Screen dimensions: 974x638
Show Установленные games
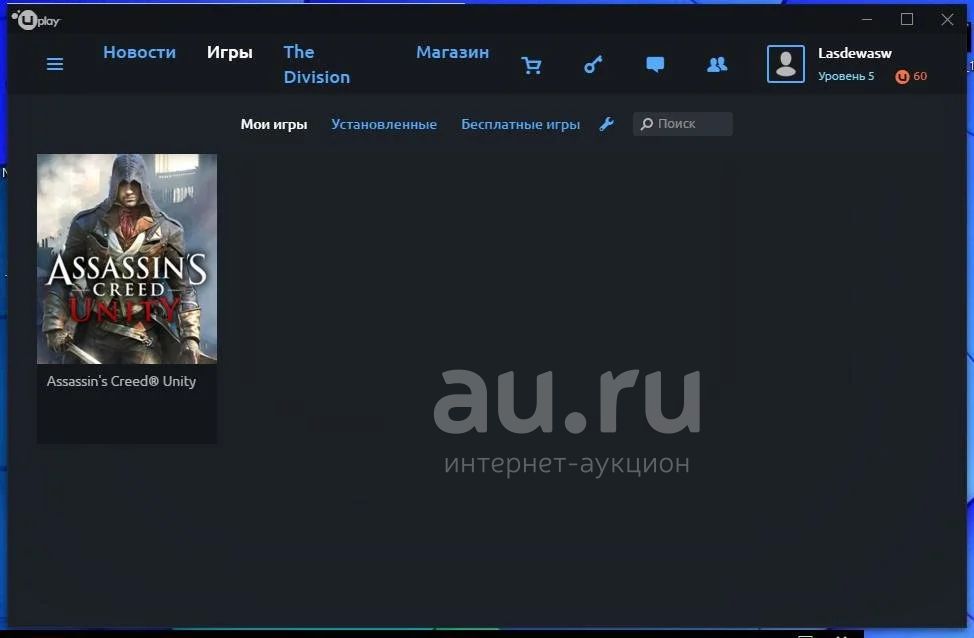coord(384,124)
